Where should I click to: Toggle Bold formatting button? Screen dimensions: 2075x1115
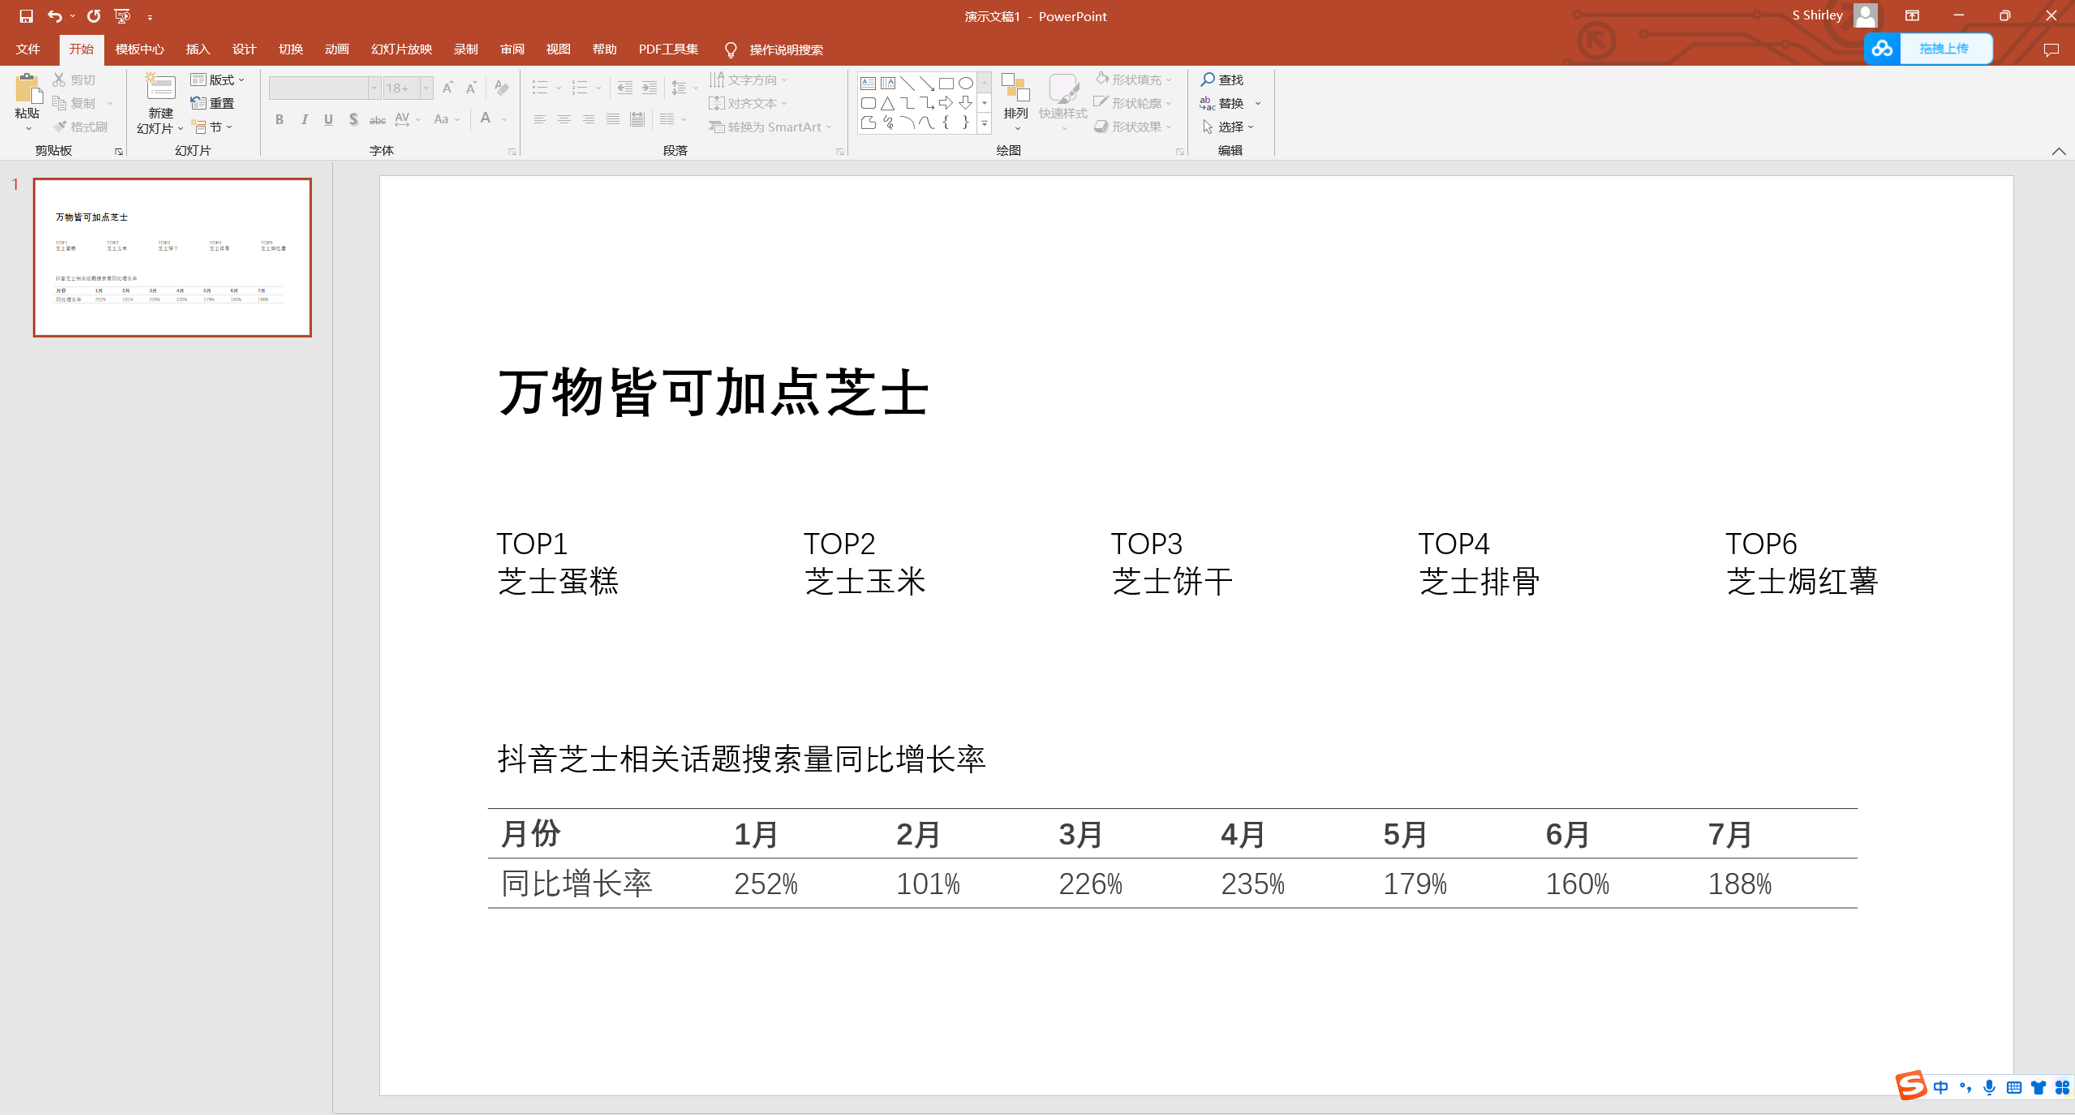(x=279, y=120)
